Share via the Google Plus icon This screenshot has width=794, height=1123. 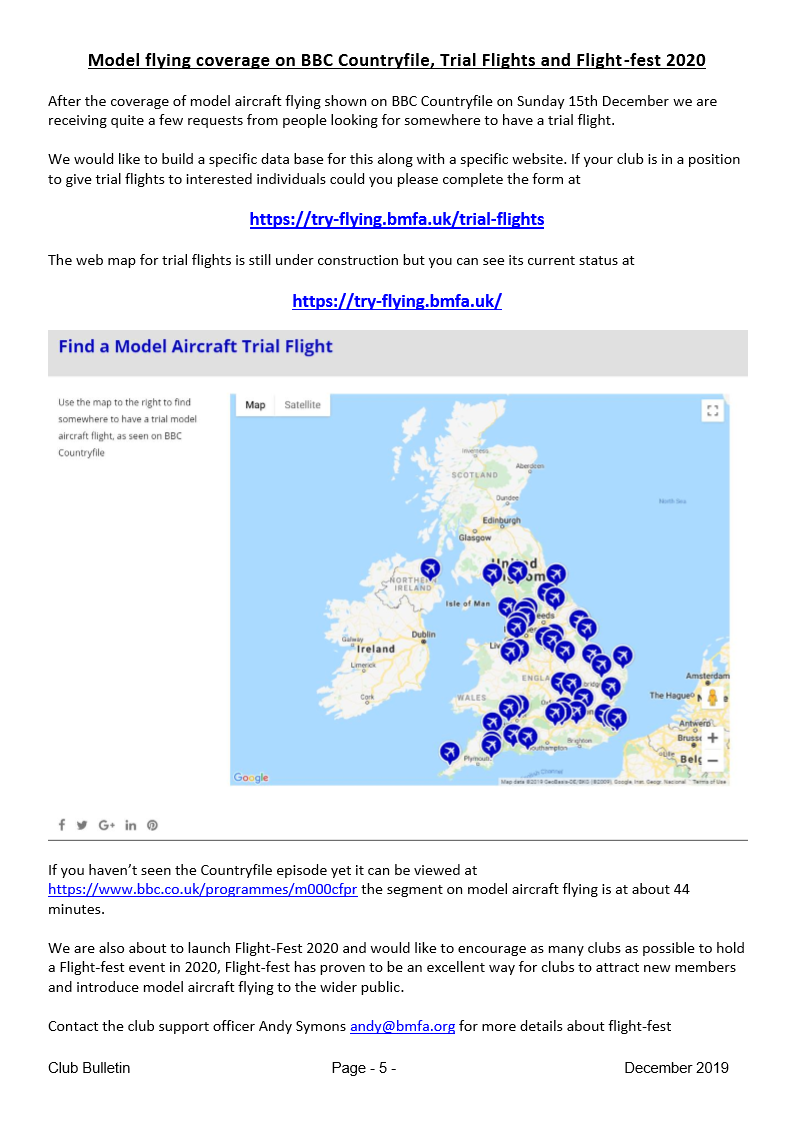[107, 825]
